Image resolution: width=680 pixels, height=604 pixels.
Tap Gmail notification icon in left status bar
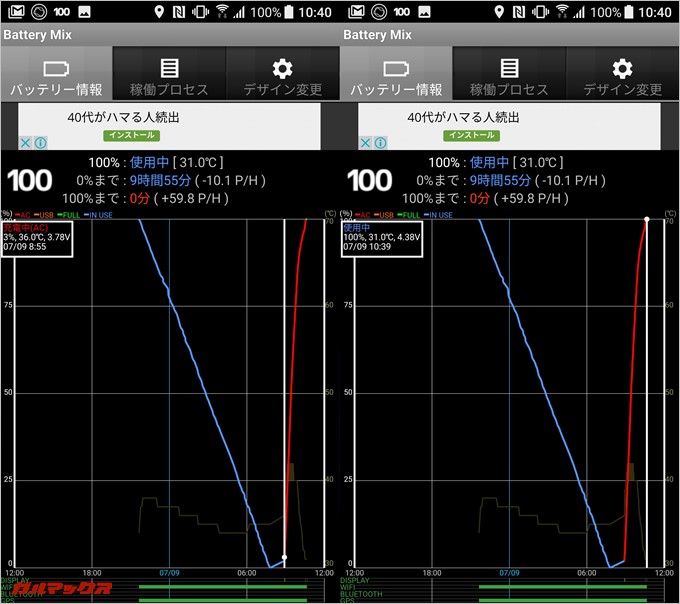pyautogui.click(x=12, y=12)
